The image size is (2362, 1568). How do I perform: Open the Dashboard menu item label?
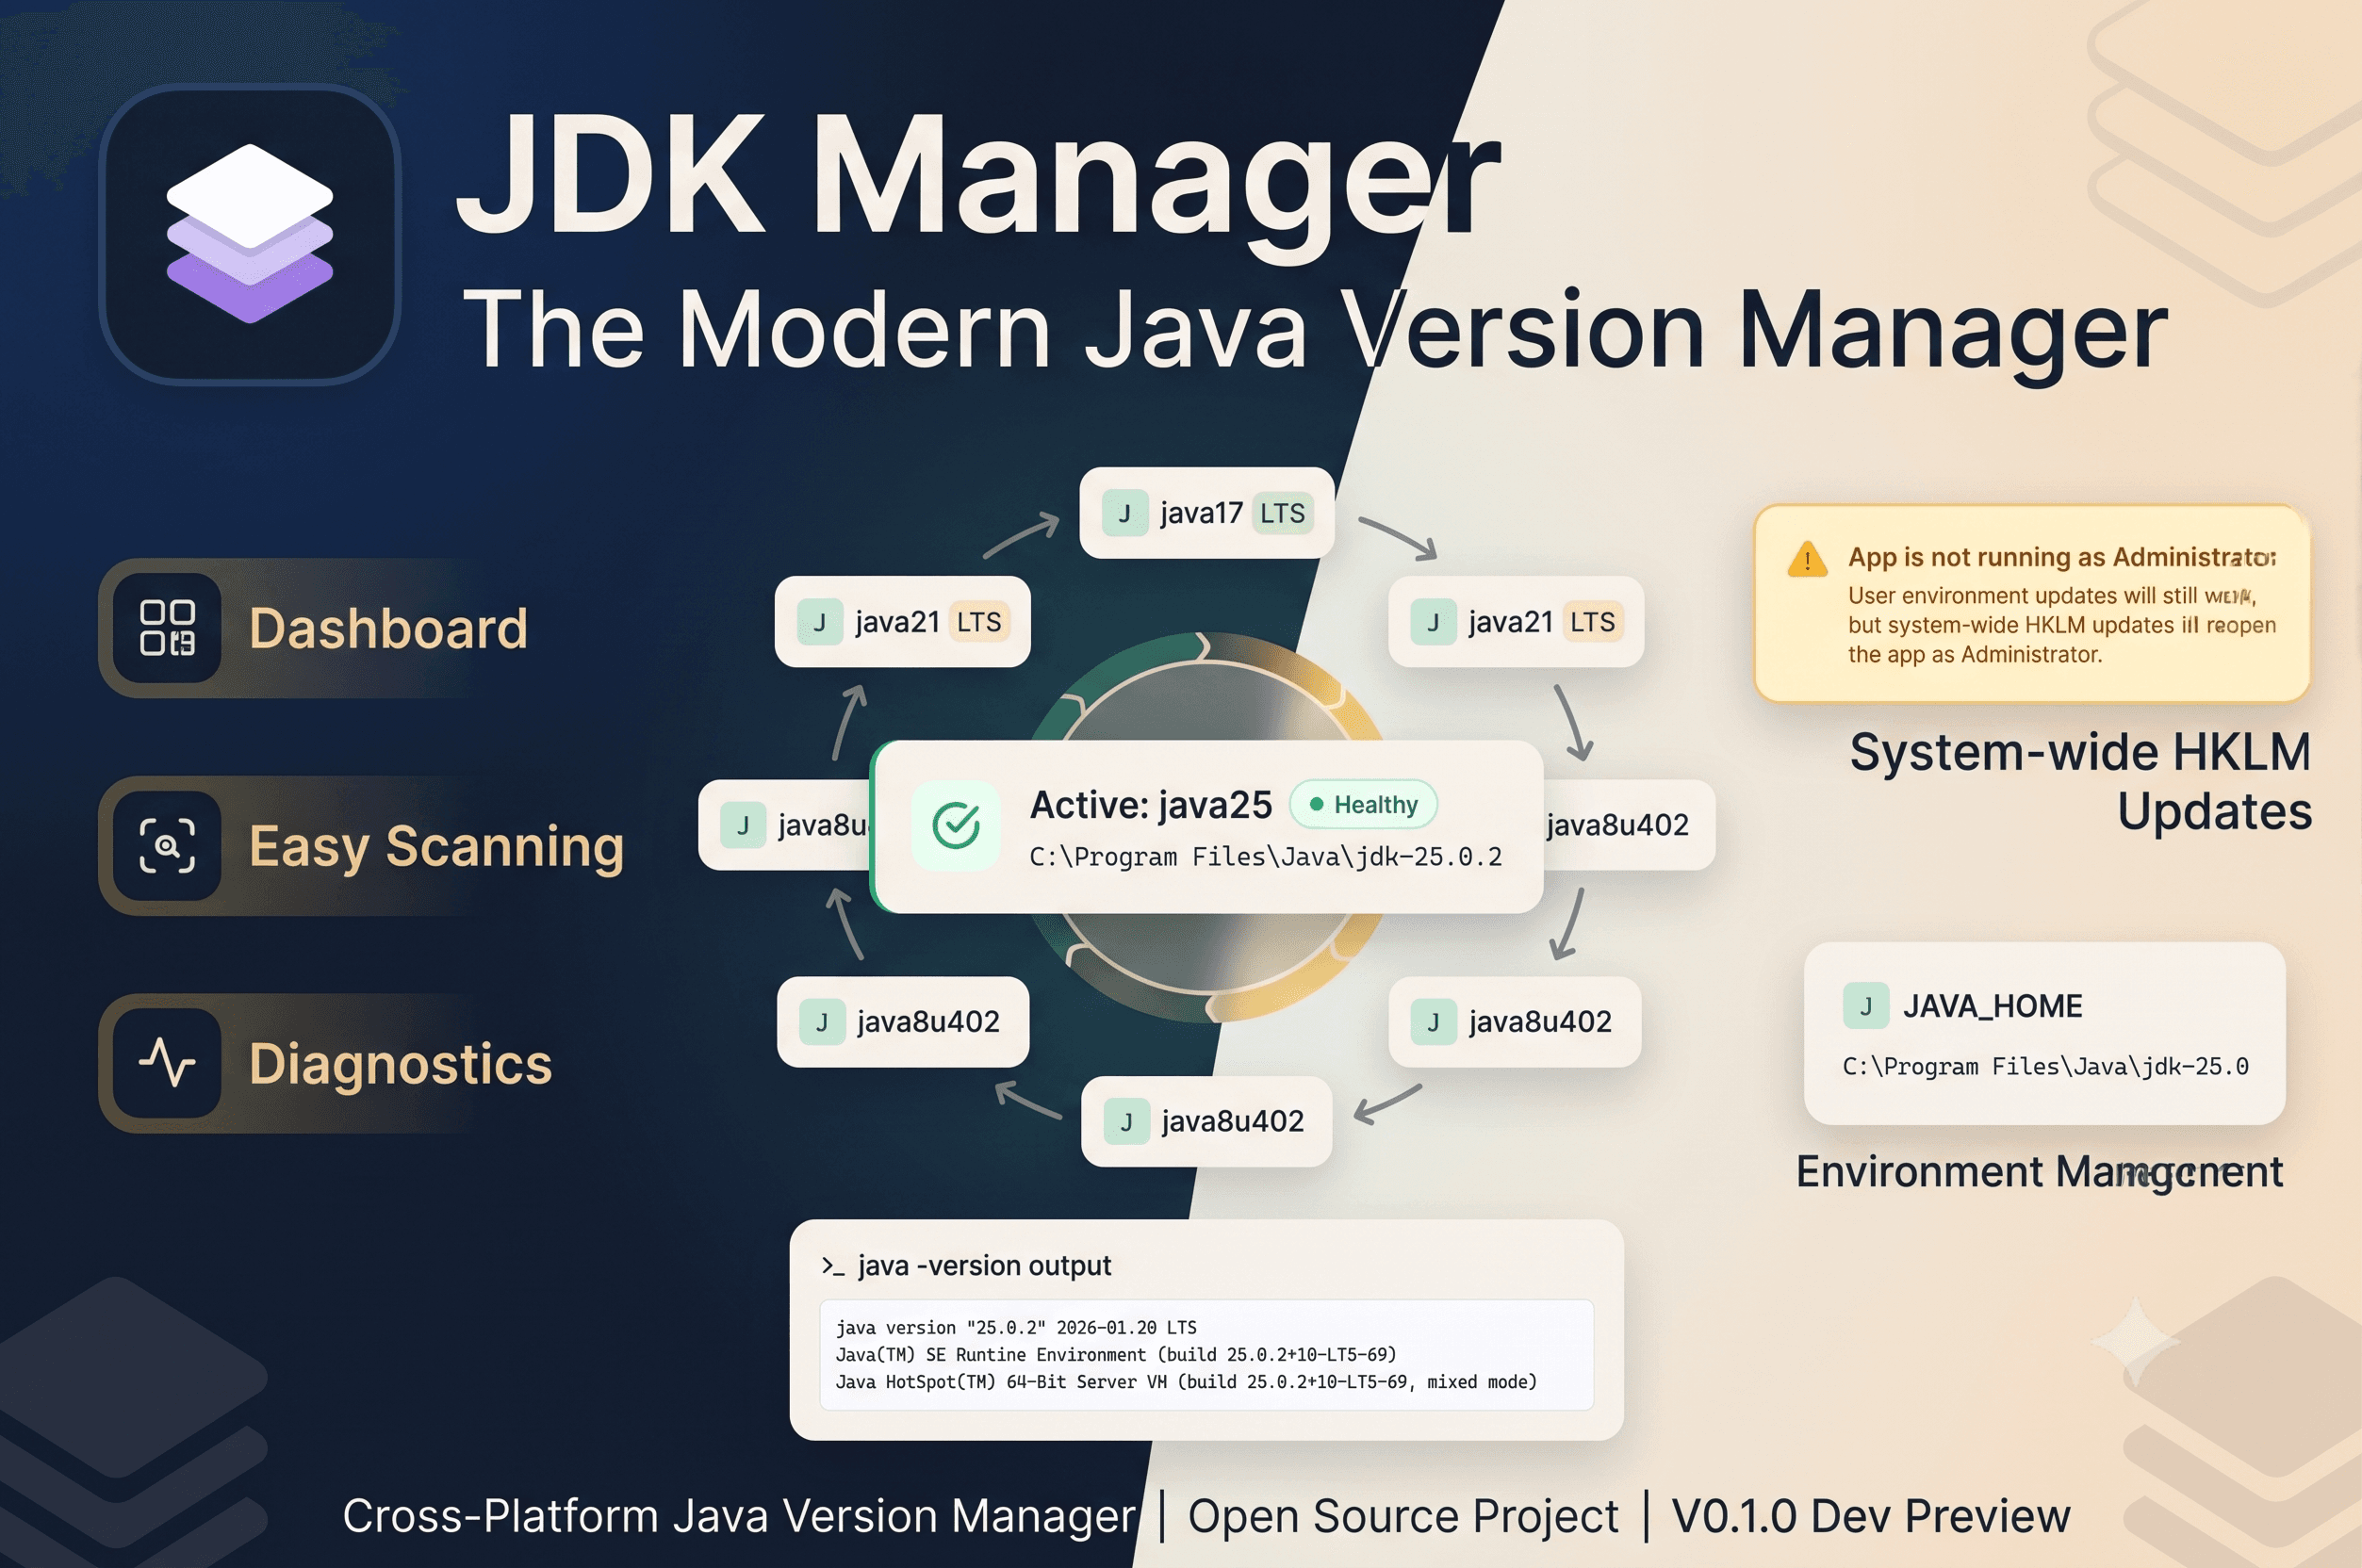388,629
